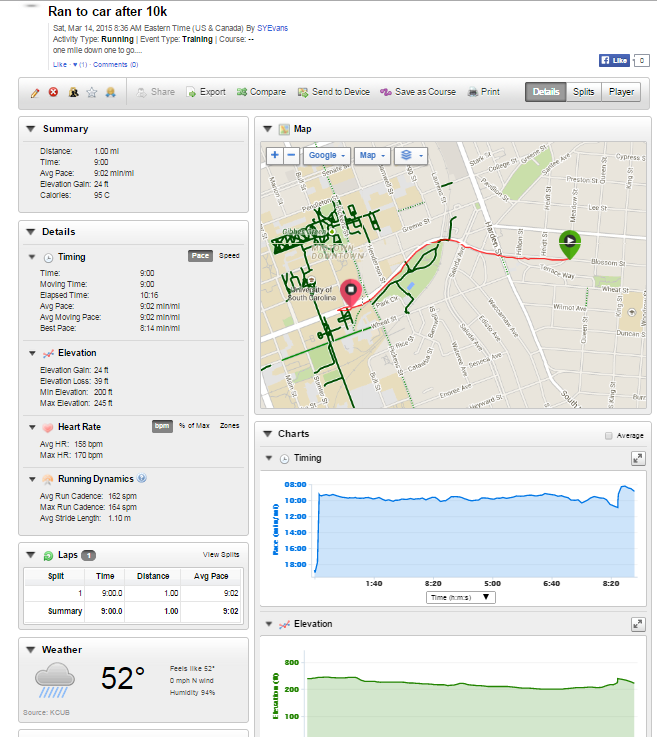Switch heart rate view to Zones
Screen dimensions: 657x737
point(229,426)
